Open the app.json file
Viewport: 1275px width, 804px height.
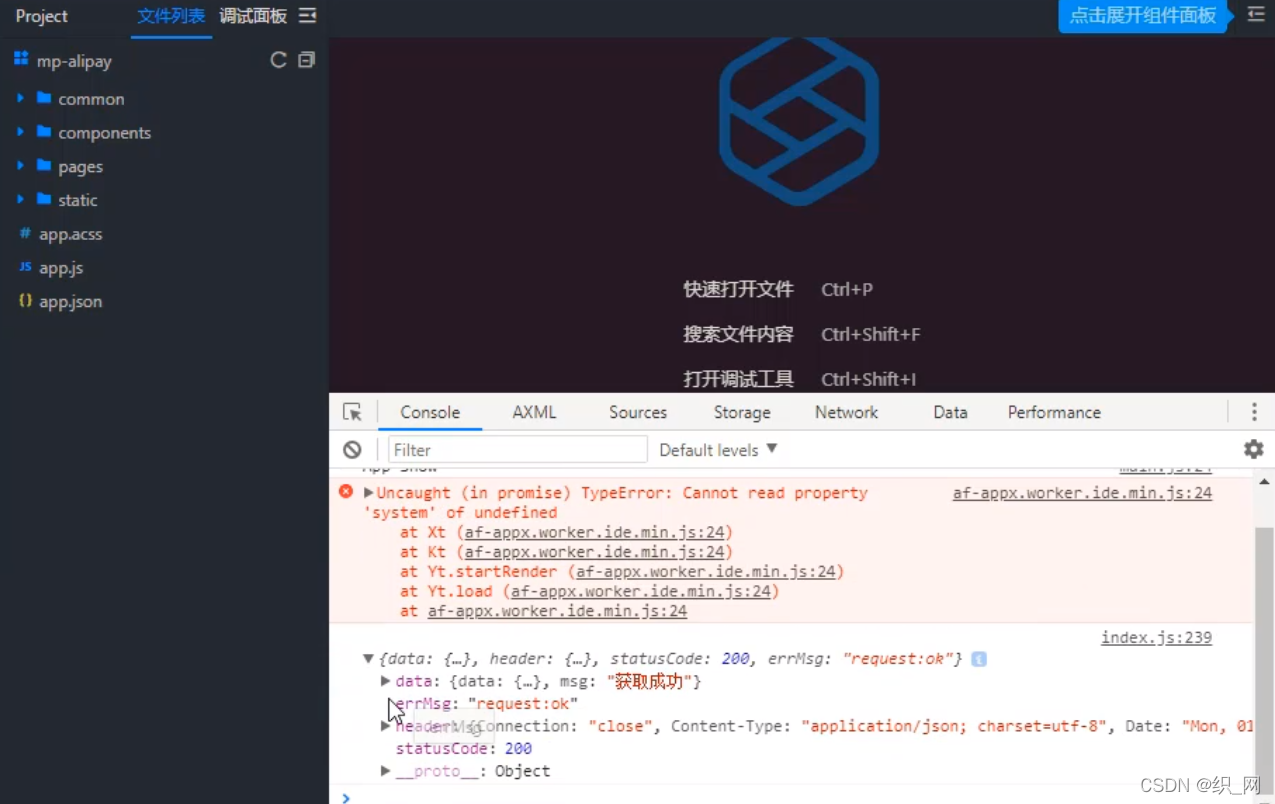[69, 301]
